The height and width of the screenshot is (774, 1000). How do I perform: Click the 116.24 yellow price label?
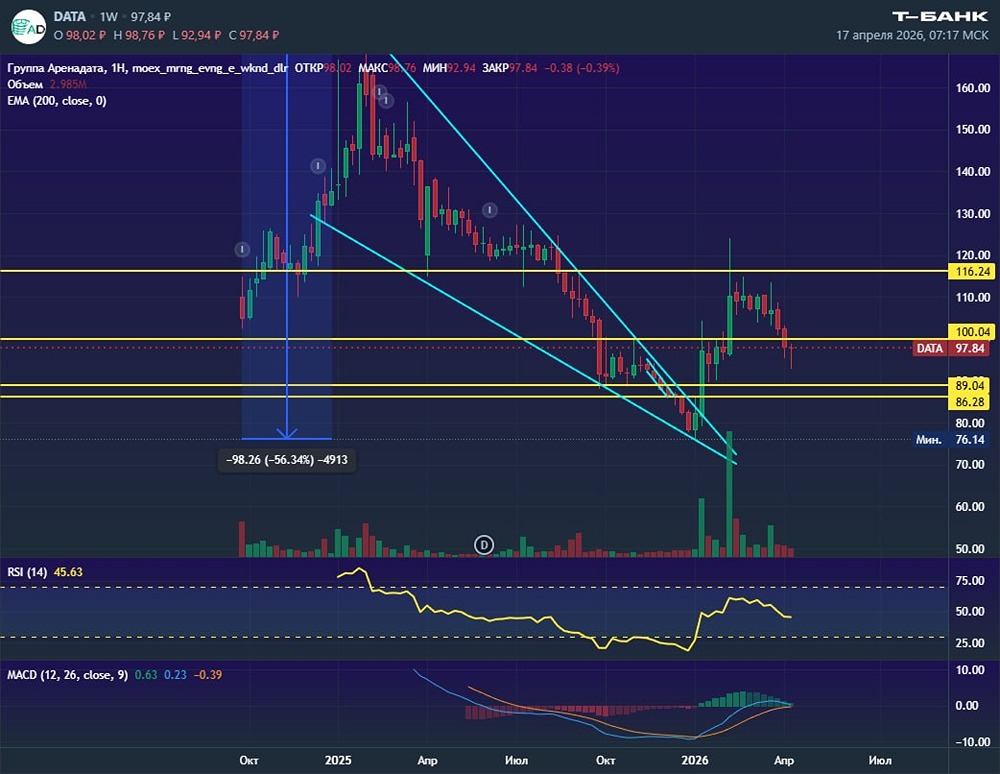971,272
